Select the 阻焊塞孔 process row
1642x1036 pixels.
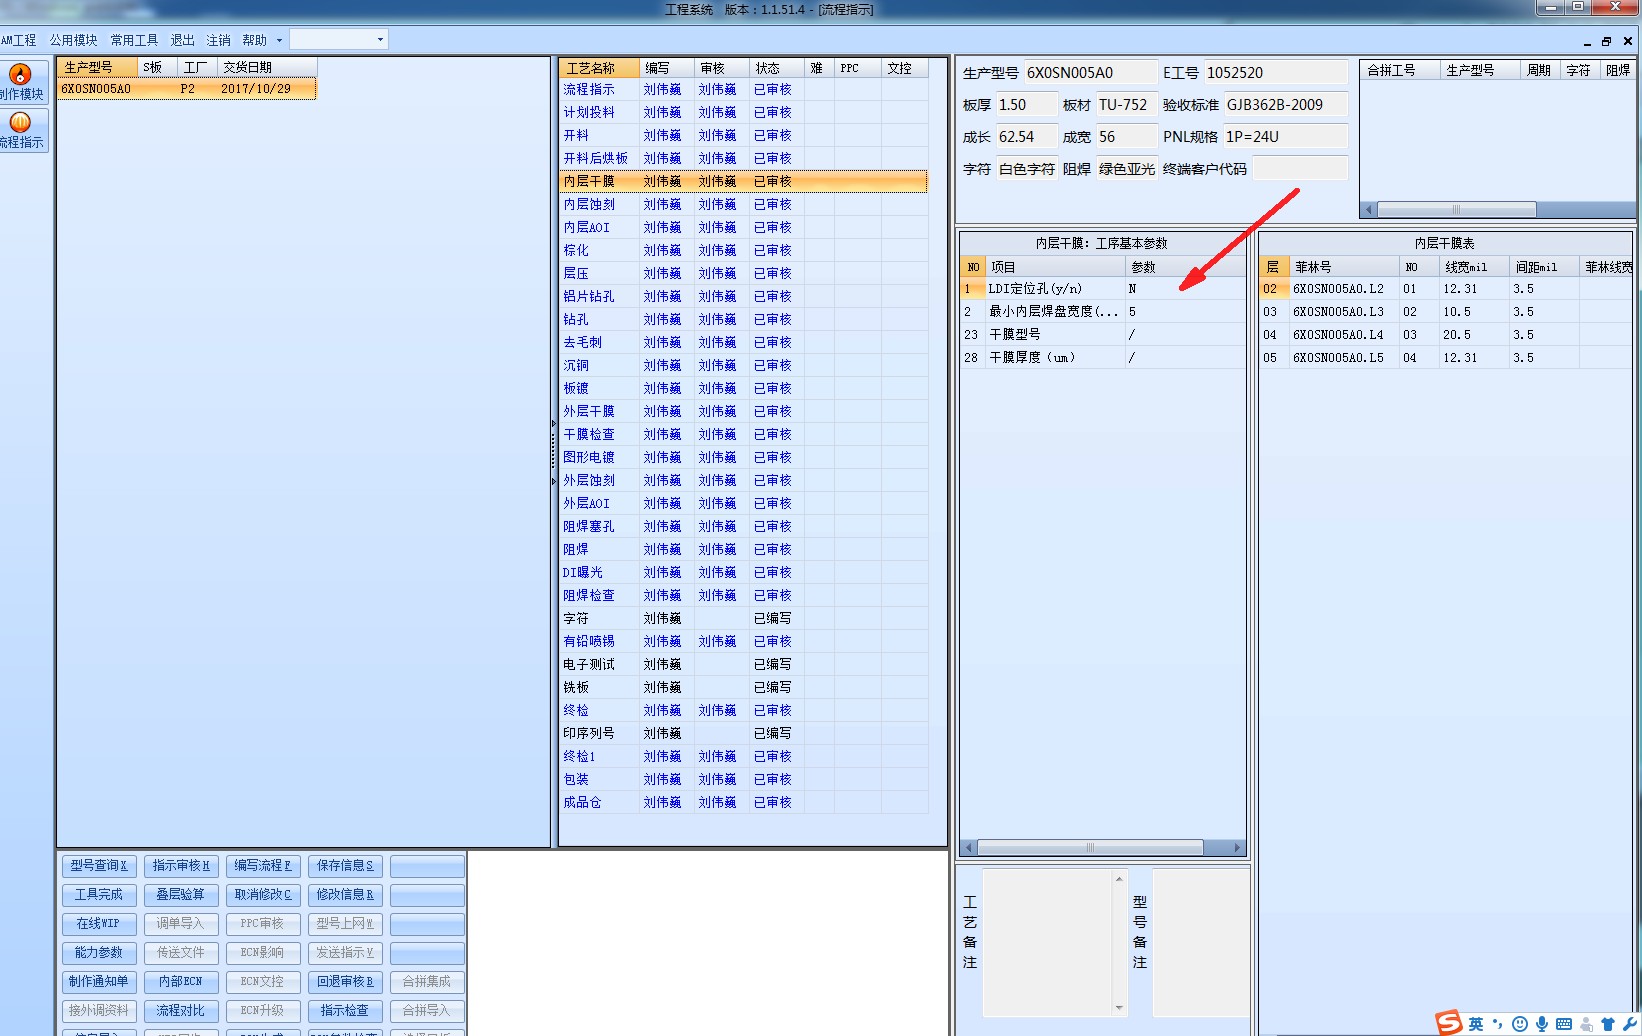point(743,527)
